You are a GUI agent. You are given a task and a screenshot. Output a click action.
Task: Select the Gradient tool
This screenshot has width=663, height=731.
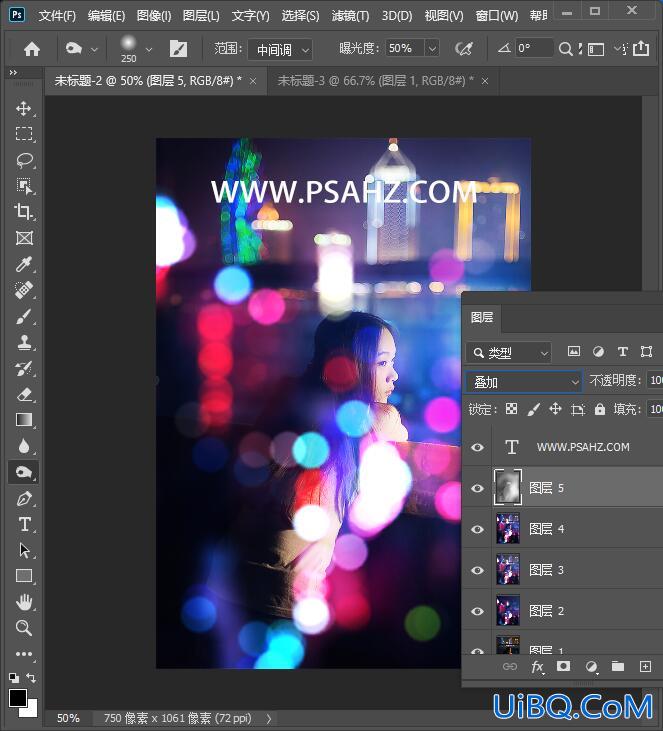coord(24,420)
